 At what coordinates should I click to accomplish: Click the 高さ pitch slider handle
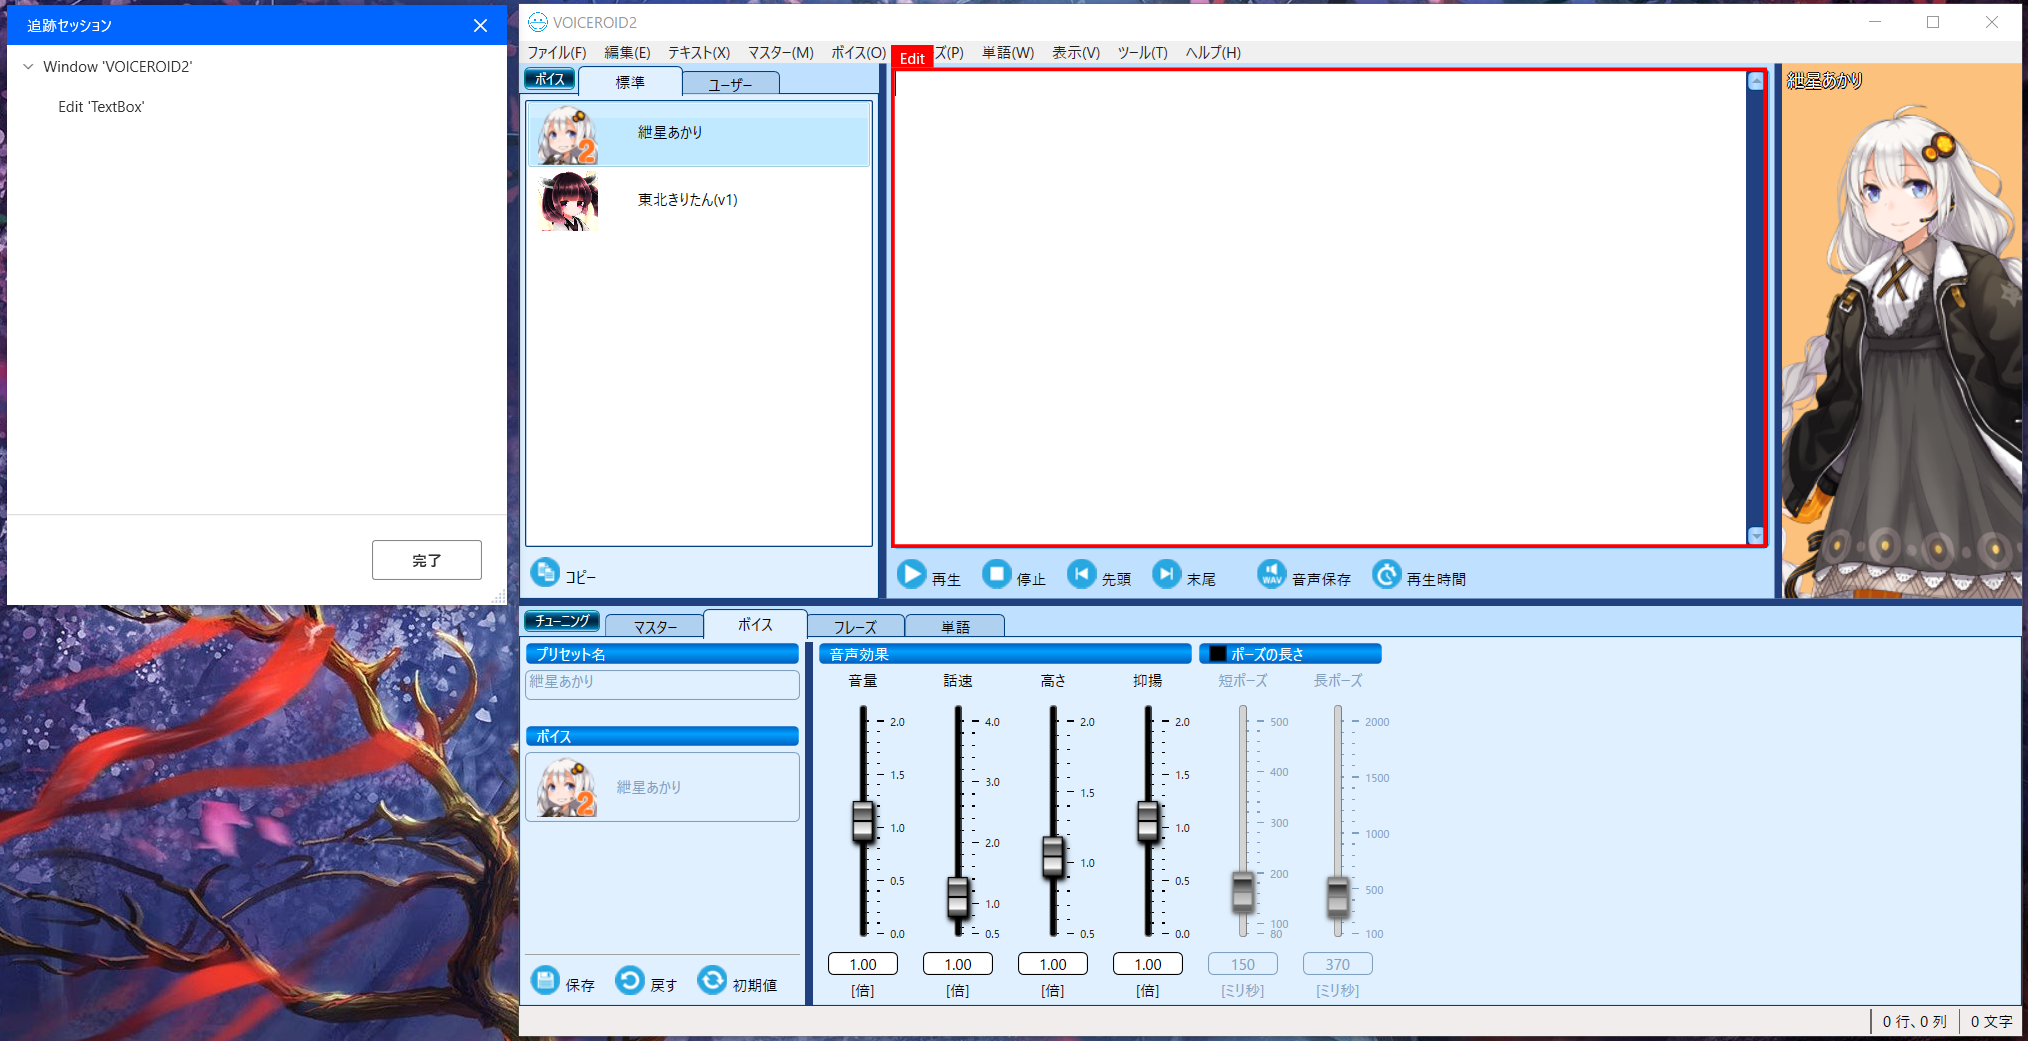pyautogui.click(x=1053, y=858)
